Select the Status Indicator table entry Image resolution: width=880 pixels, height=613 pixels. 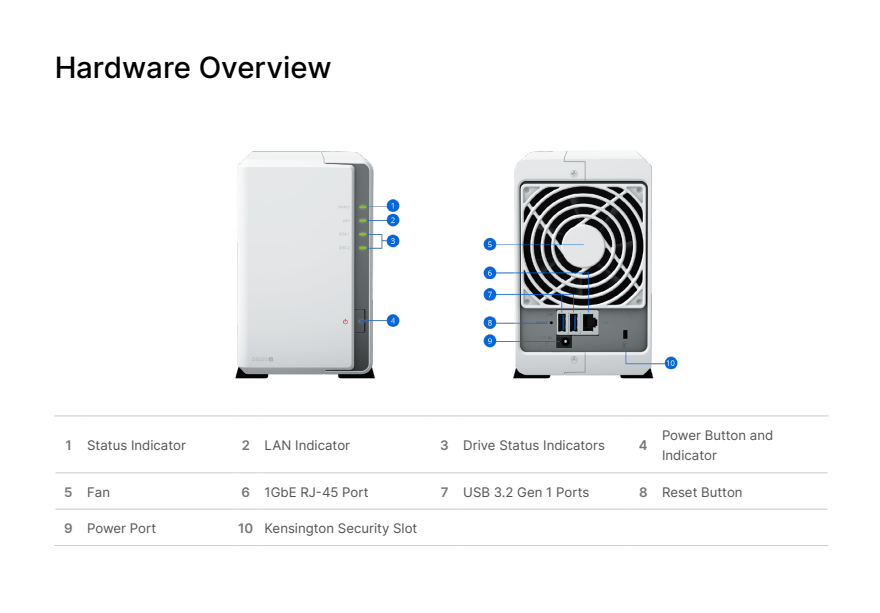(136, 445)
